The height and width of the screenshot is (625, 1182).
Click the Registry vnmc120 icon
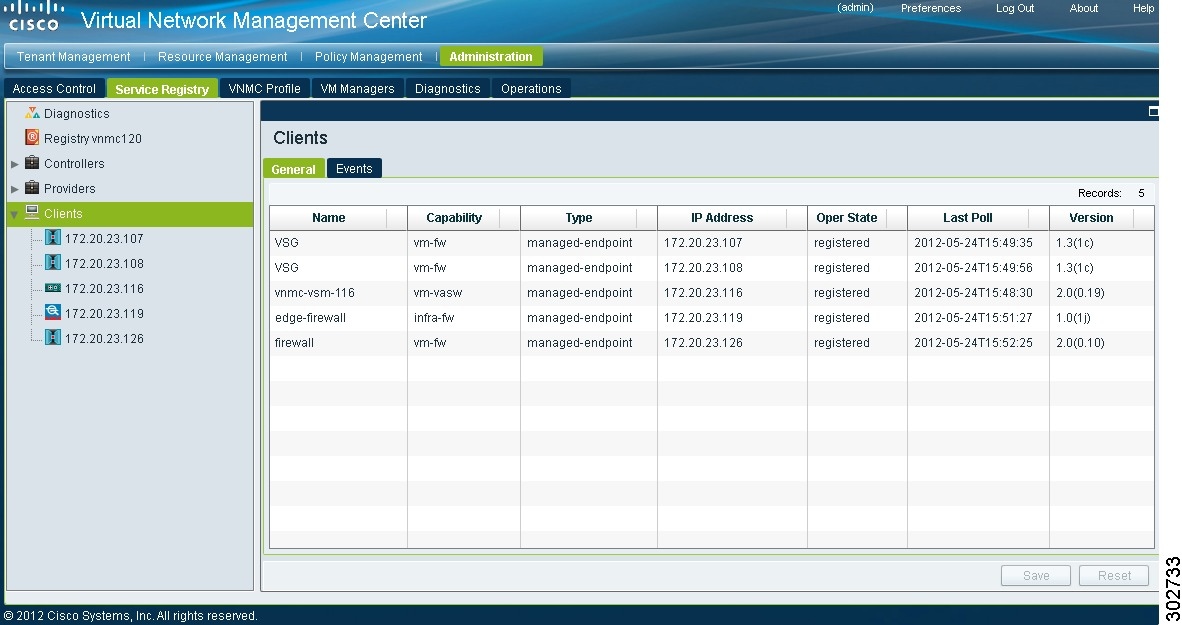click(x=32, y=137)
